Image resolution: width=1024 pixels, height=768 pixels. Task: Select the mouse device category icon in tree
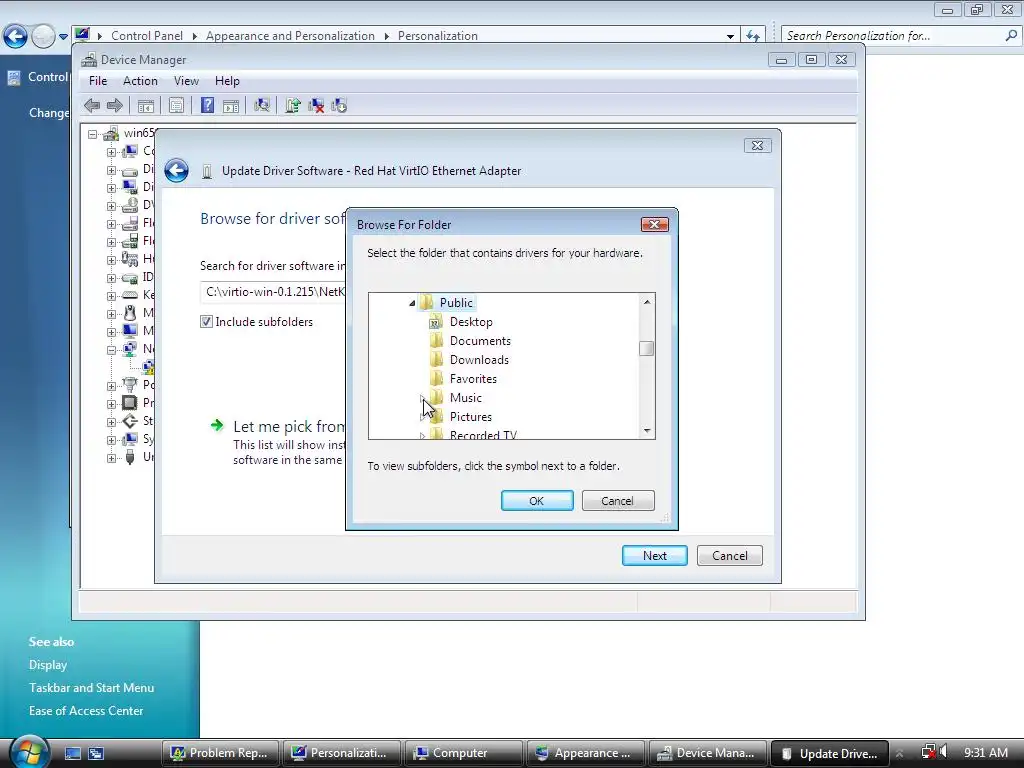[x=130, y=313]
